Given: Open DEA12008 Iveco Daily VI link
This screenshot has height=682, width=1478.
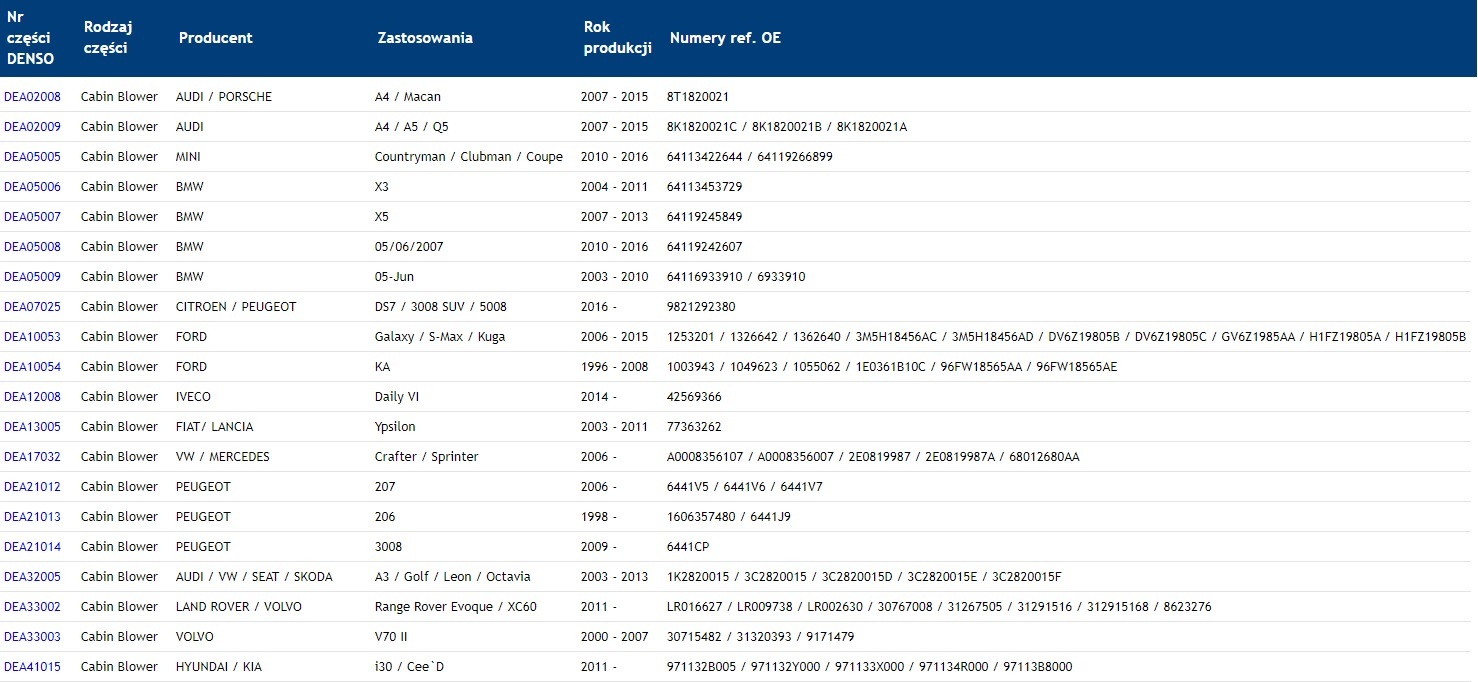Looking at the screenshot, I should (x=32, y=397).
